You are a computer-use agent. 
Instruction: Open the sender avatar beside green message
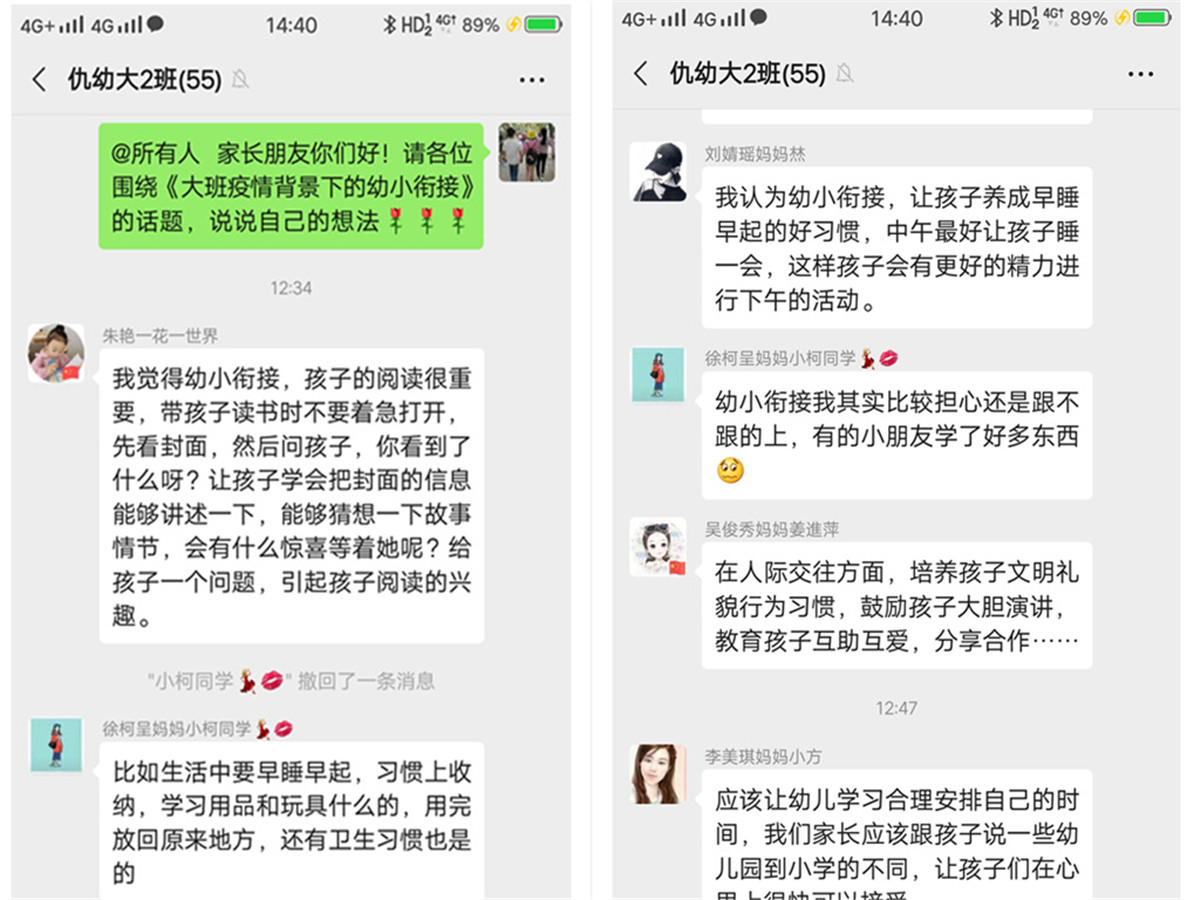pyautogui.click(x=527, y=152)
